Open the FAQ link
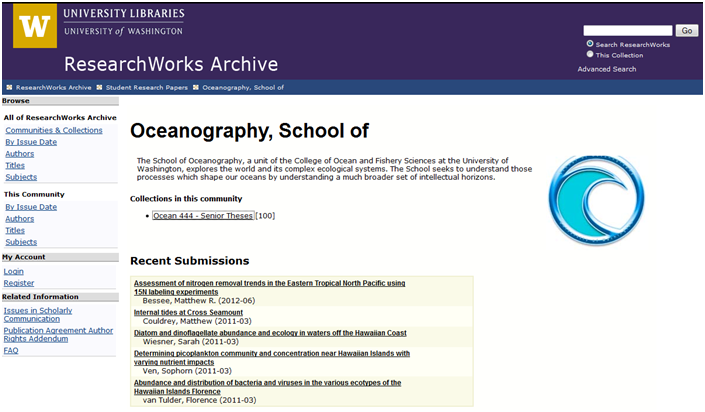The height and width of the screenshot is (412, 705). click(x=11, y=350)
